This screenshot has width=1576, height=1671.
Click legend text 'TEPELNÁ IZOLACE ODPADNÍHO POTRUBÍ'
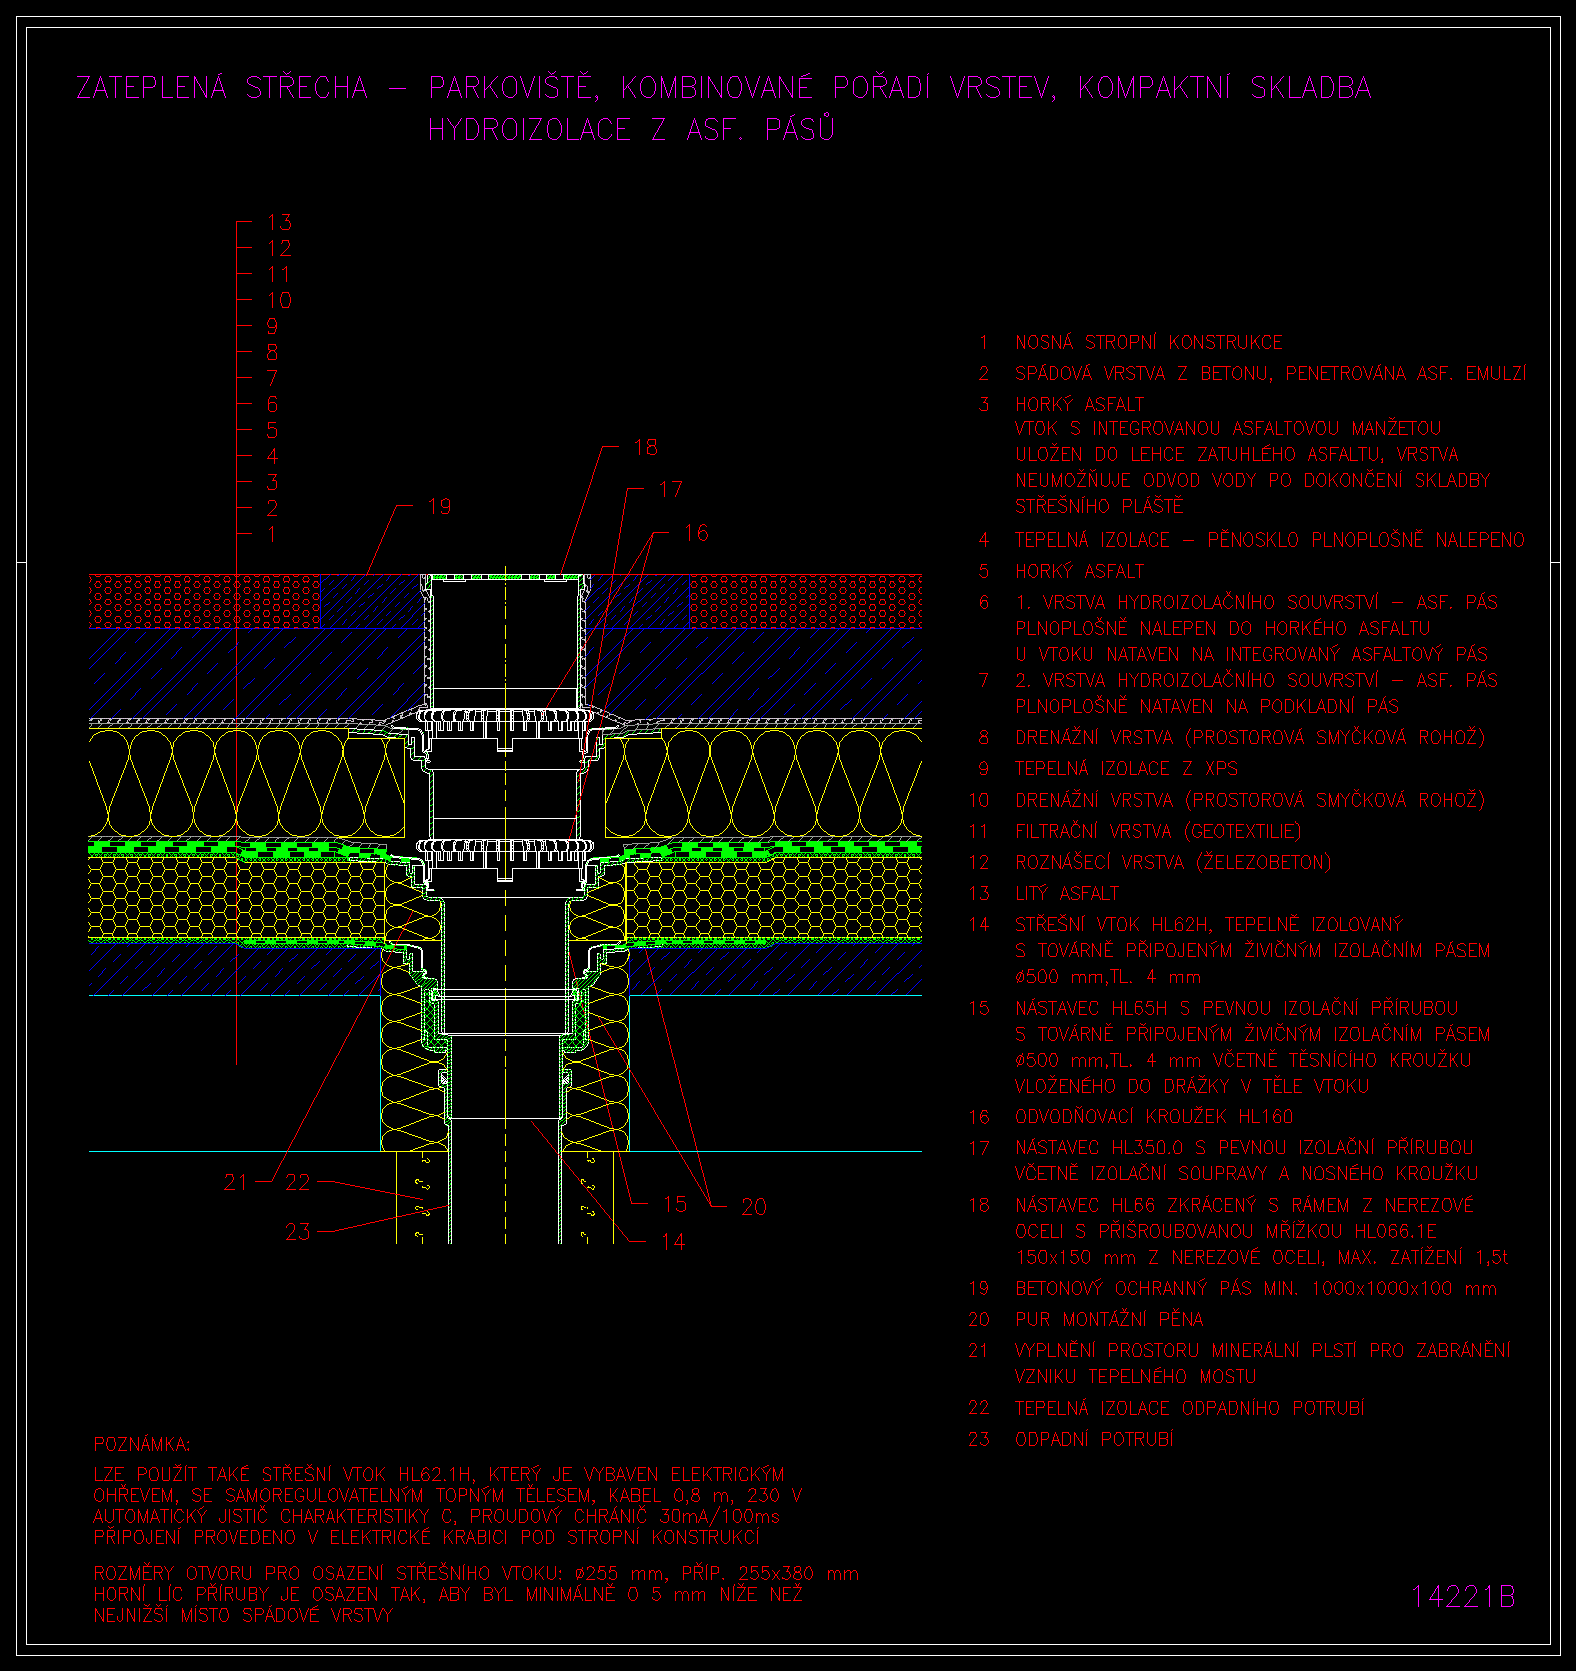pyautogui.click(x=1190, y=1408)
